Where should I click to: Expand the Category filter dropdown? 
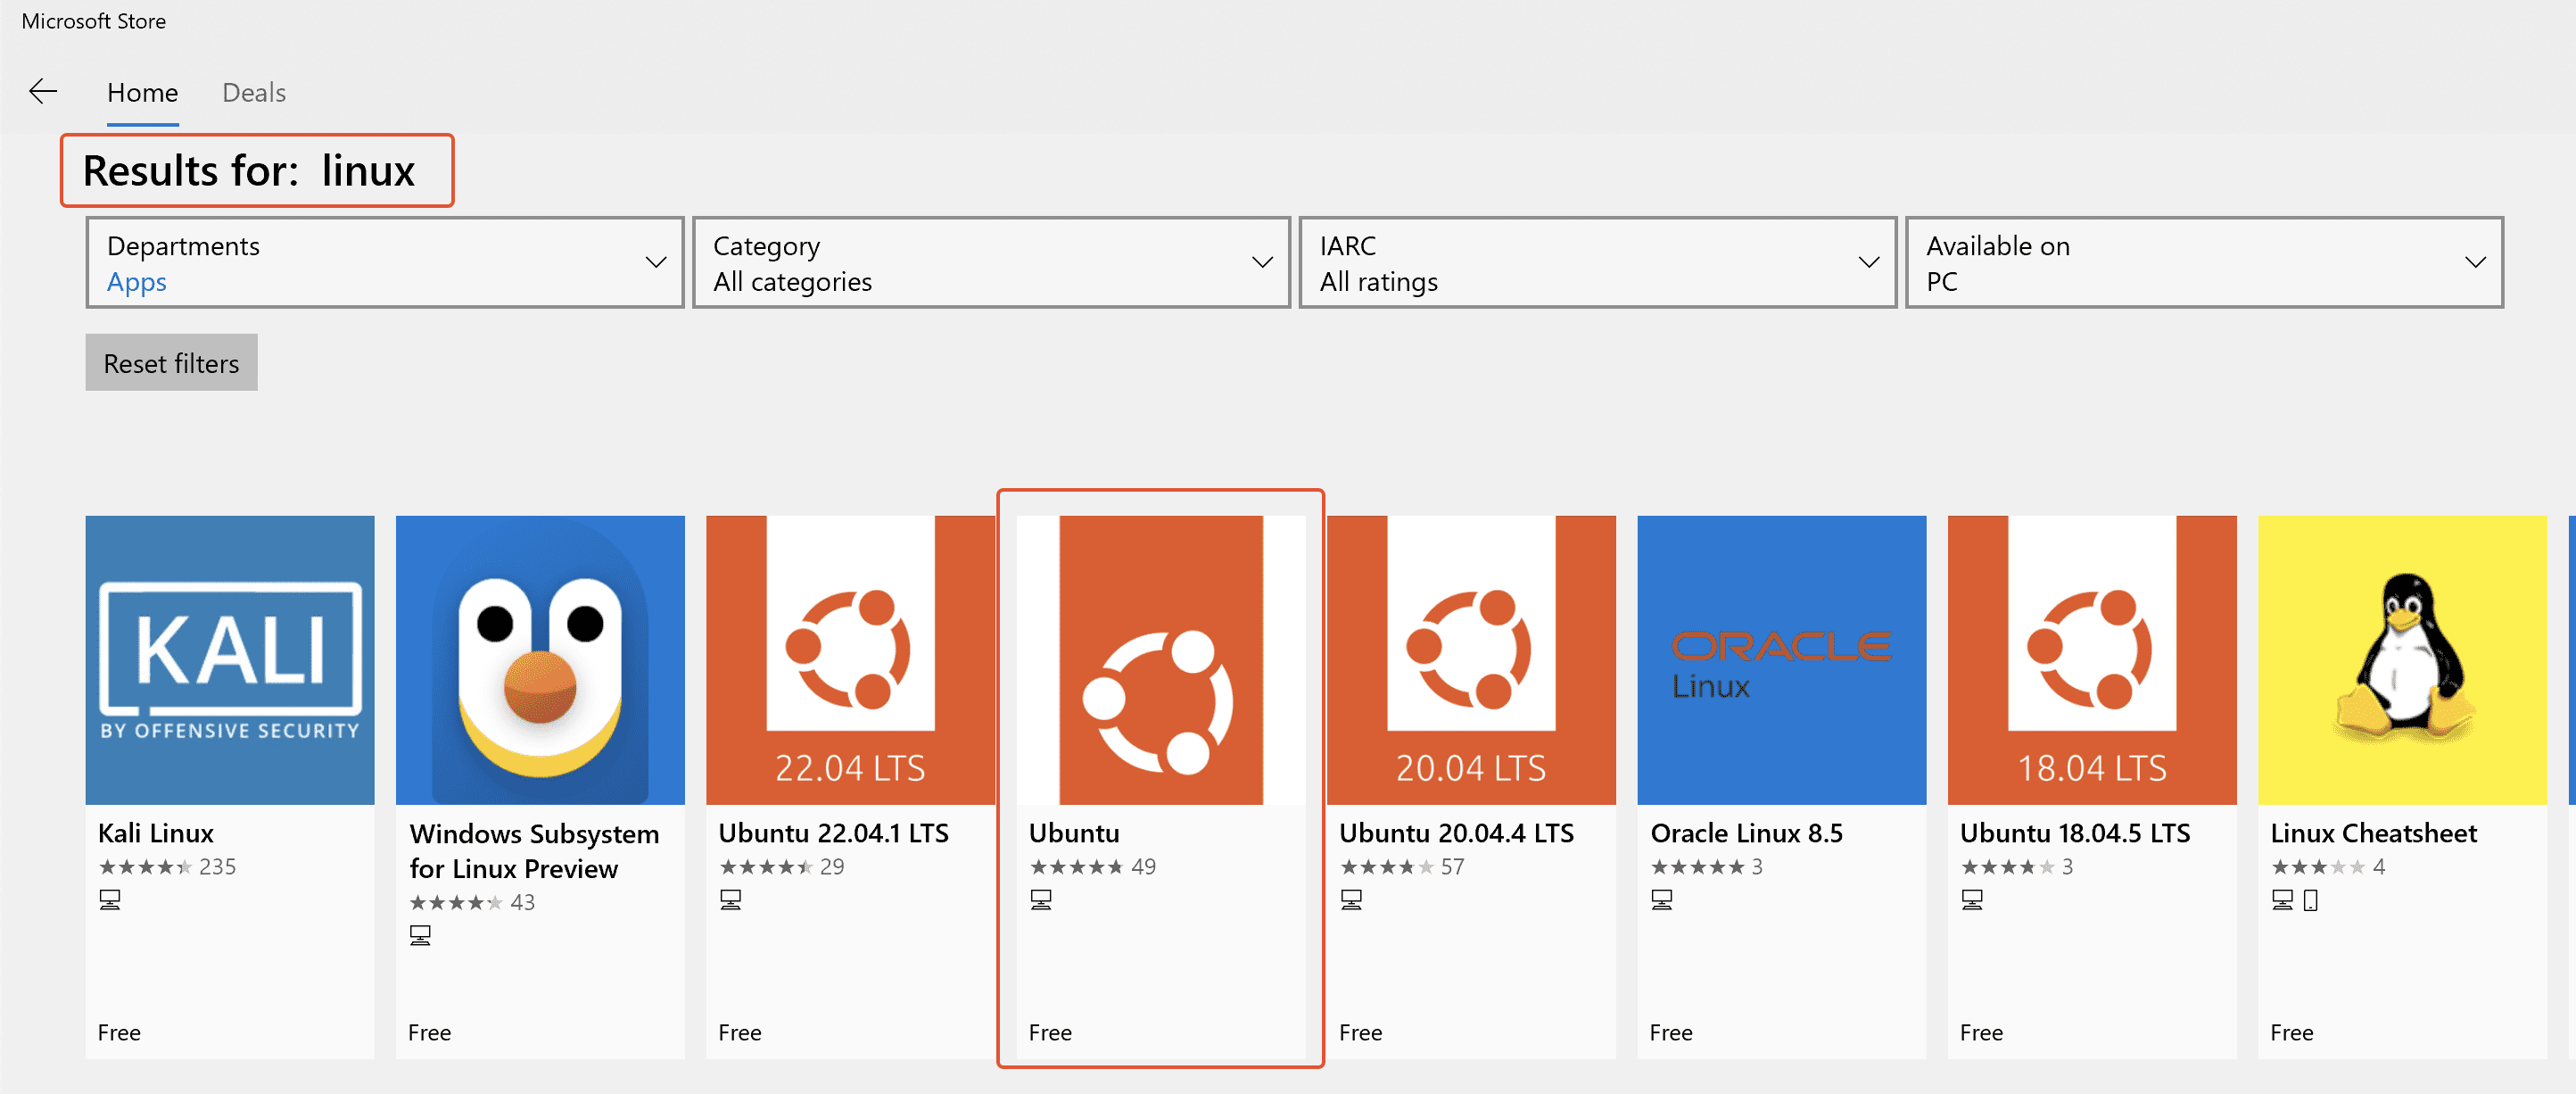(x=991, y=262)
